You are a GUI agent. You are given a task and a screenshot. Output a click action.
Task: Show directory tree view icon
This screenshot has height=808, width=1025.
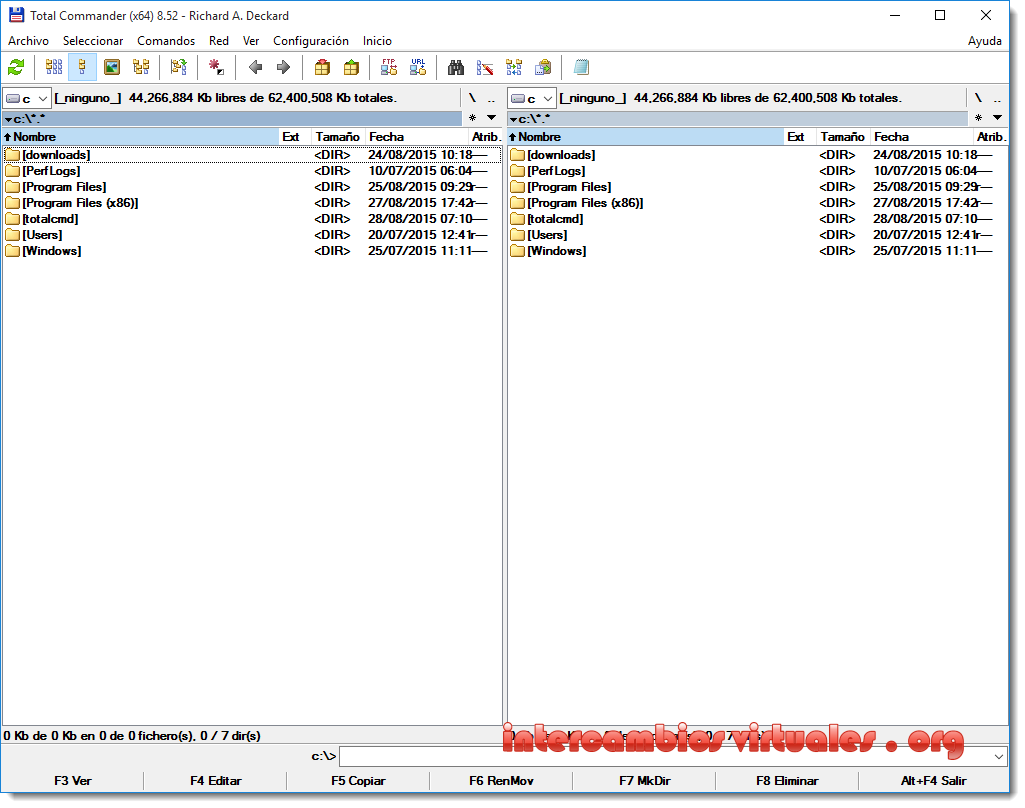pyautogui.click(x=141, y=67)
